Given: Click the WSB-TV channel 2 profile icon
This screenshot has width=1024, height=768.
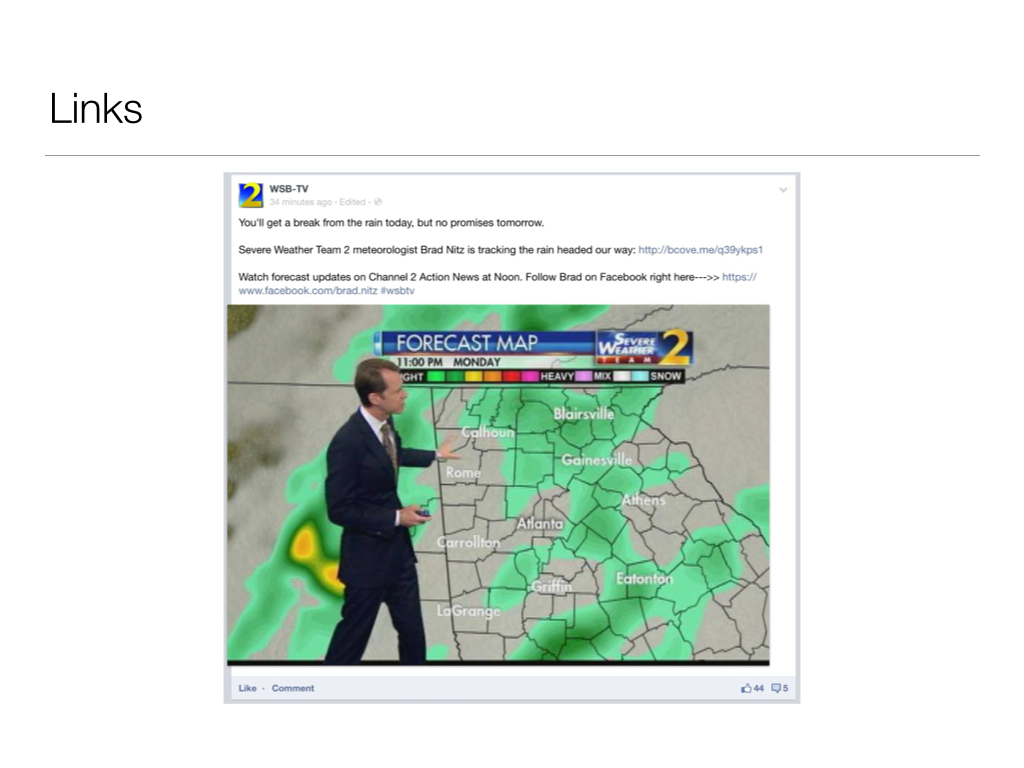Looking at the screenshot, I should click(251, 195).
